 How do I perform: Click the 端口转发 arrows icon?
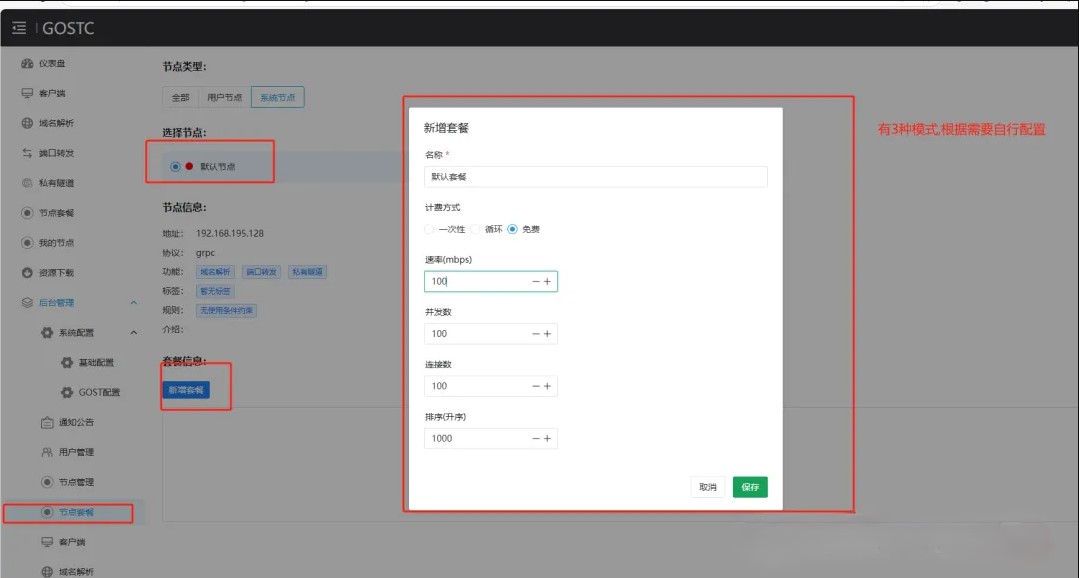click(x=28, y=154)
